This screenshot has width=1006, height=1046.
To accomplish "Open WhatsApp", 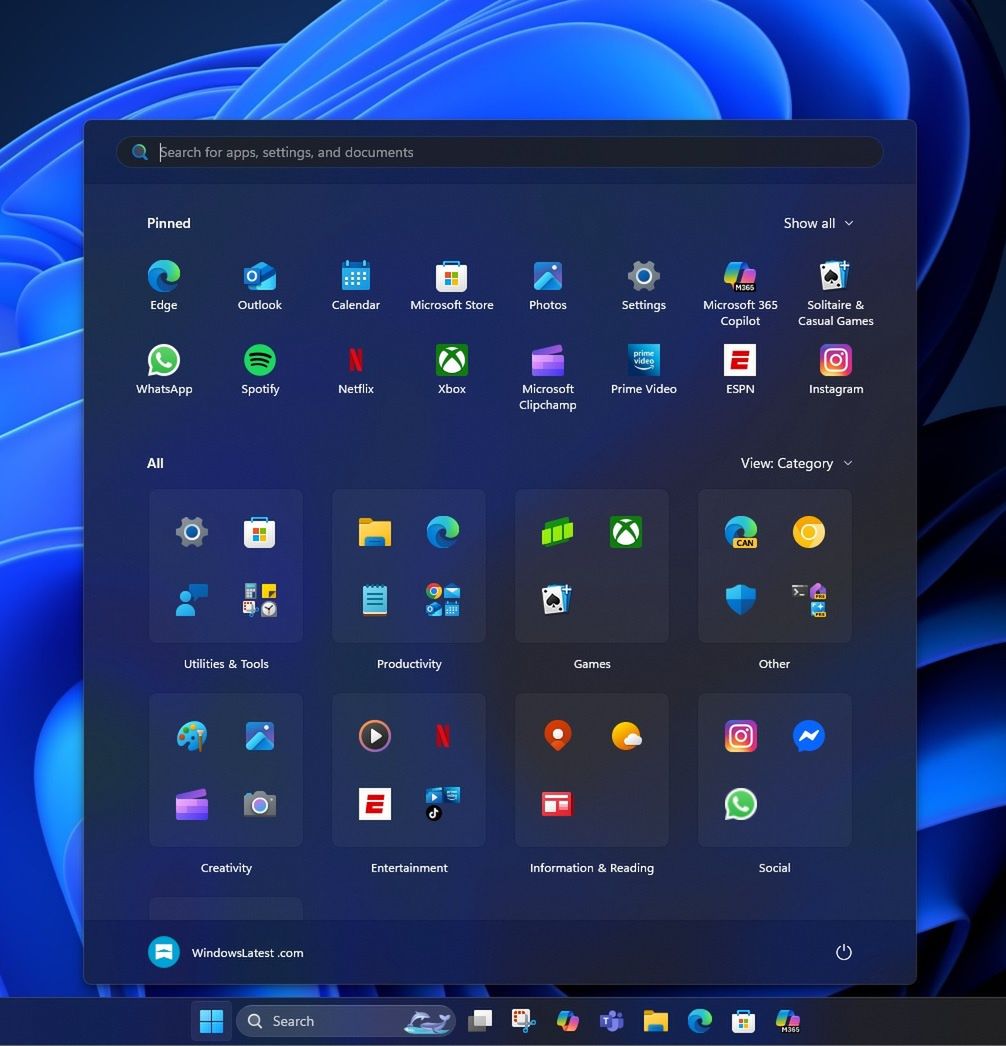I will (x=163, y=360).
